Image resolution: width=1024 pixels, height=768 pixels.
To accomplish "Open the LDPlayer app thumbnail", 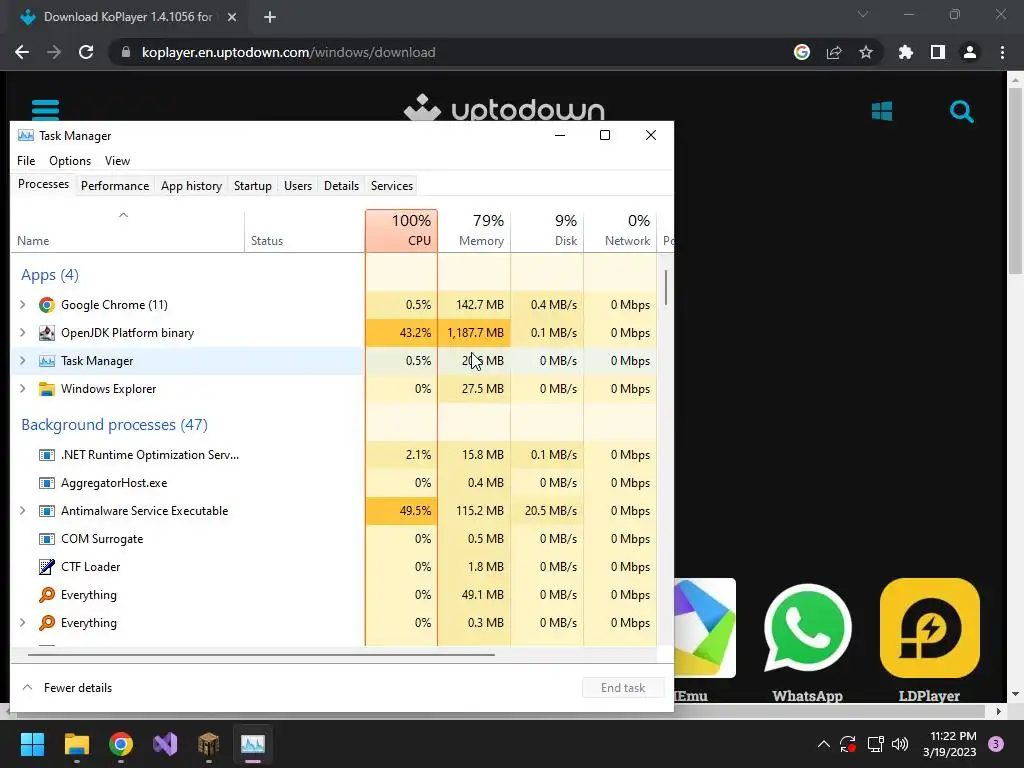I will click(x=929, y=628).
